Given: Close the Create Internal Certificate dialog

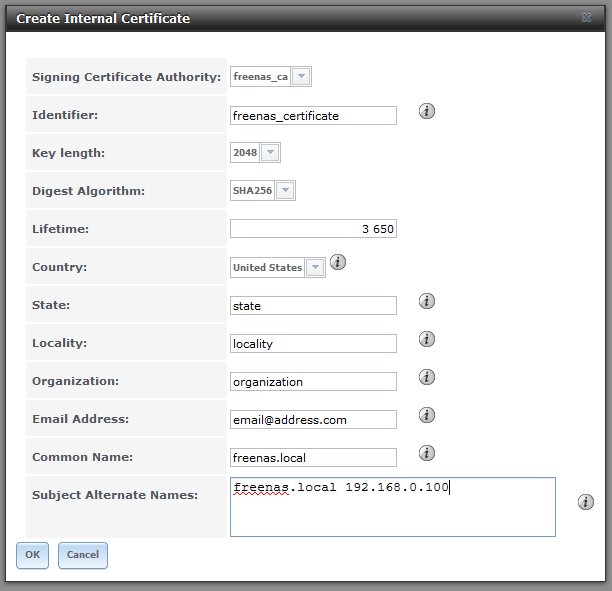Looking at the screenshot, I should pos(585,18).
